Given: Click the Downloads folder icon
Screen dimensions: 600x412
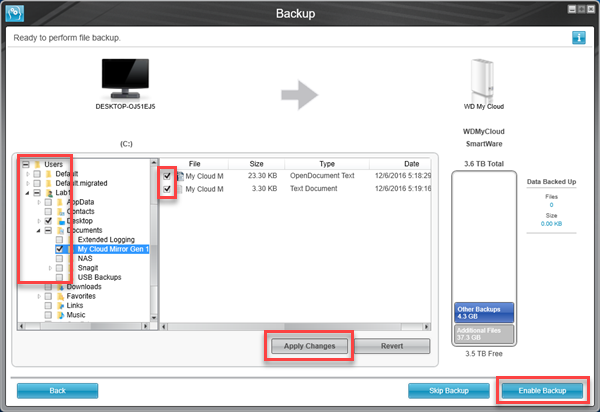Looking at the screenshot, I should [x=60, y=287].
